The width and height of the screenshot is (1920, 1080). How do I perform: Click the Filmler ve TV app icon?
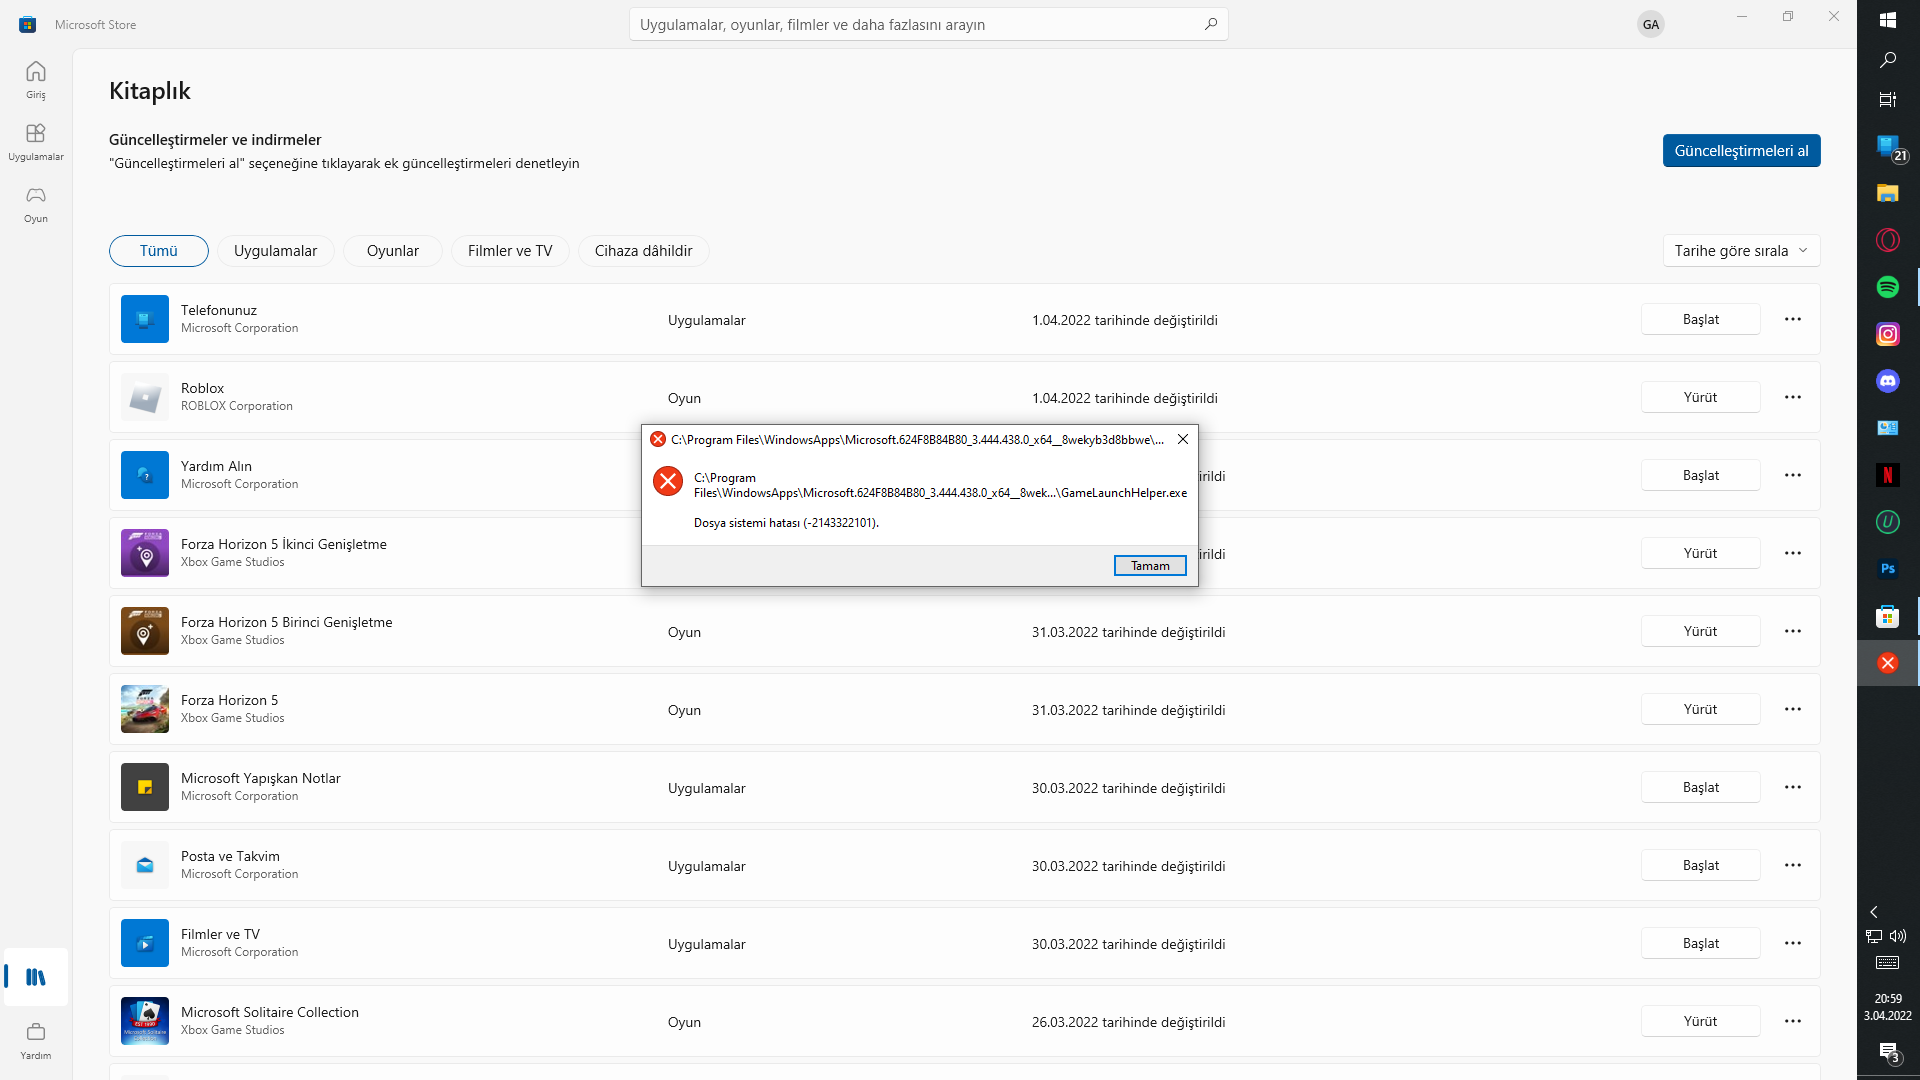(x=145, y=943)
